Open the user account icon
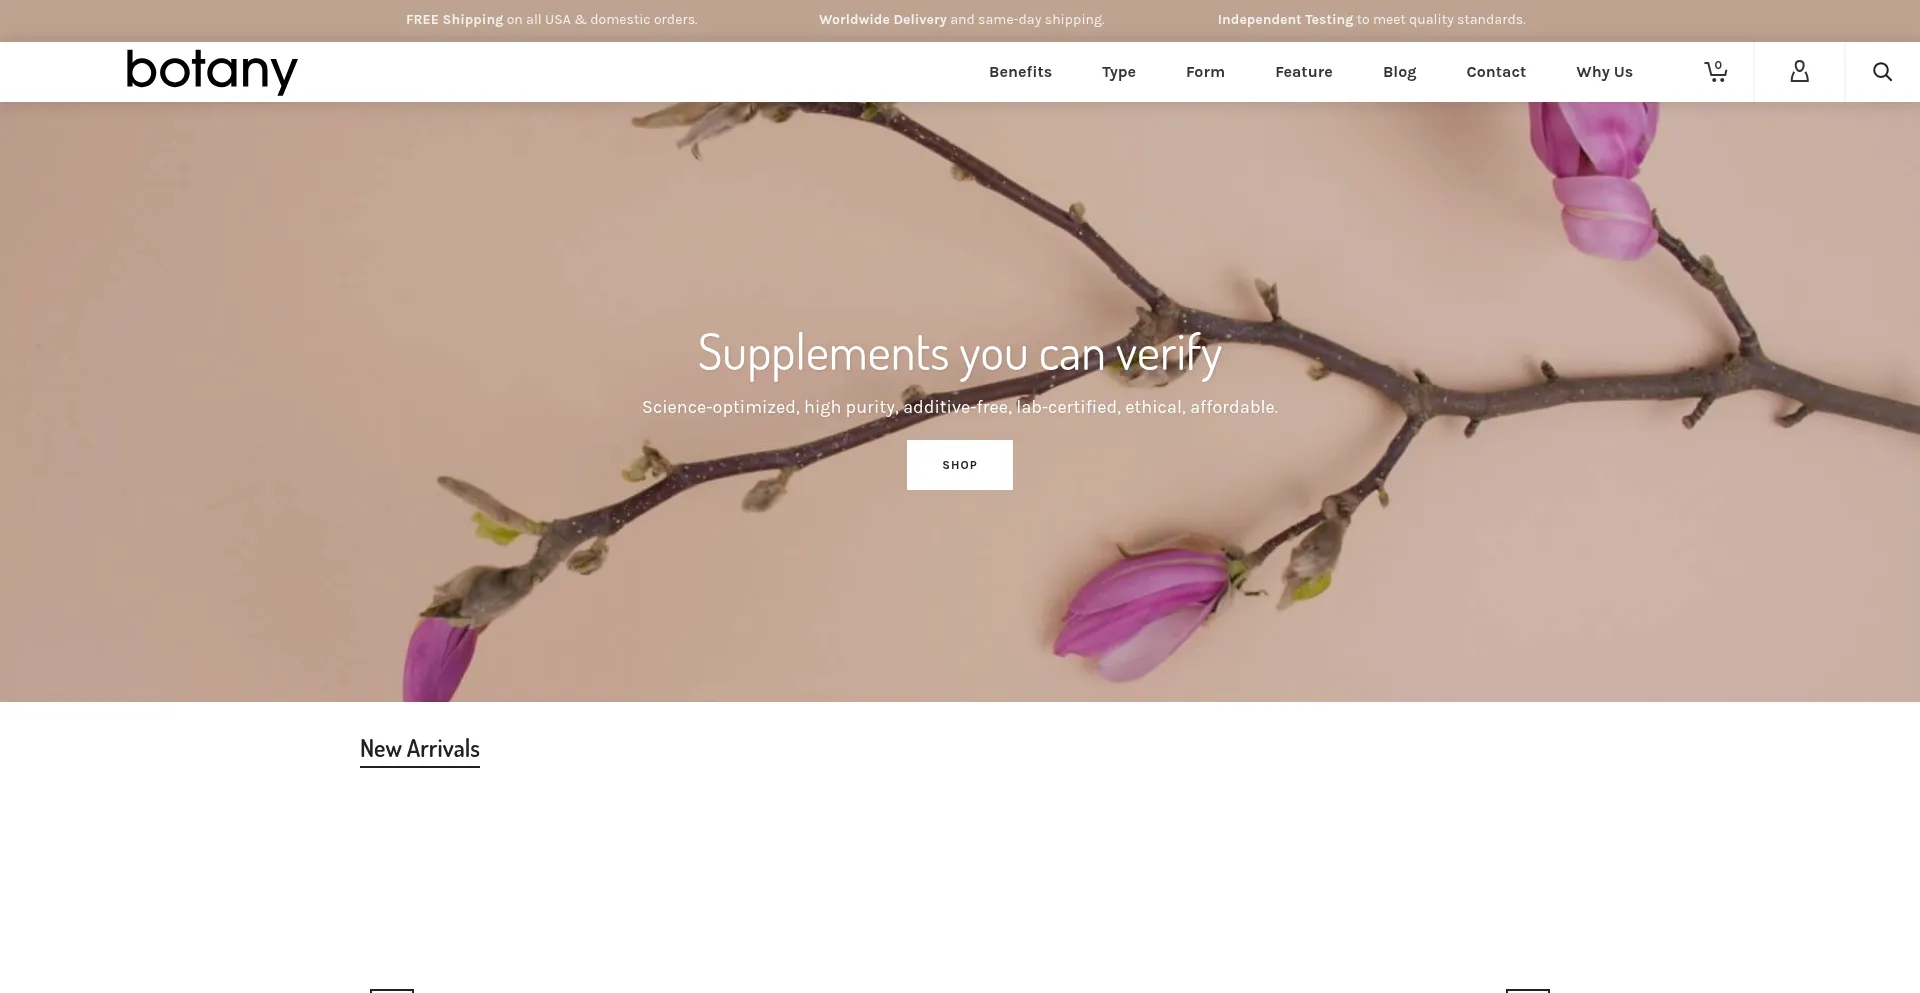This screenshot has width=1920, height=993. point(1799,71)
